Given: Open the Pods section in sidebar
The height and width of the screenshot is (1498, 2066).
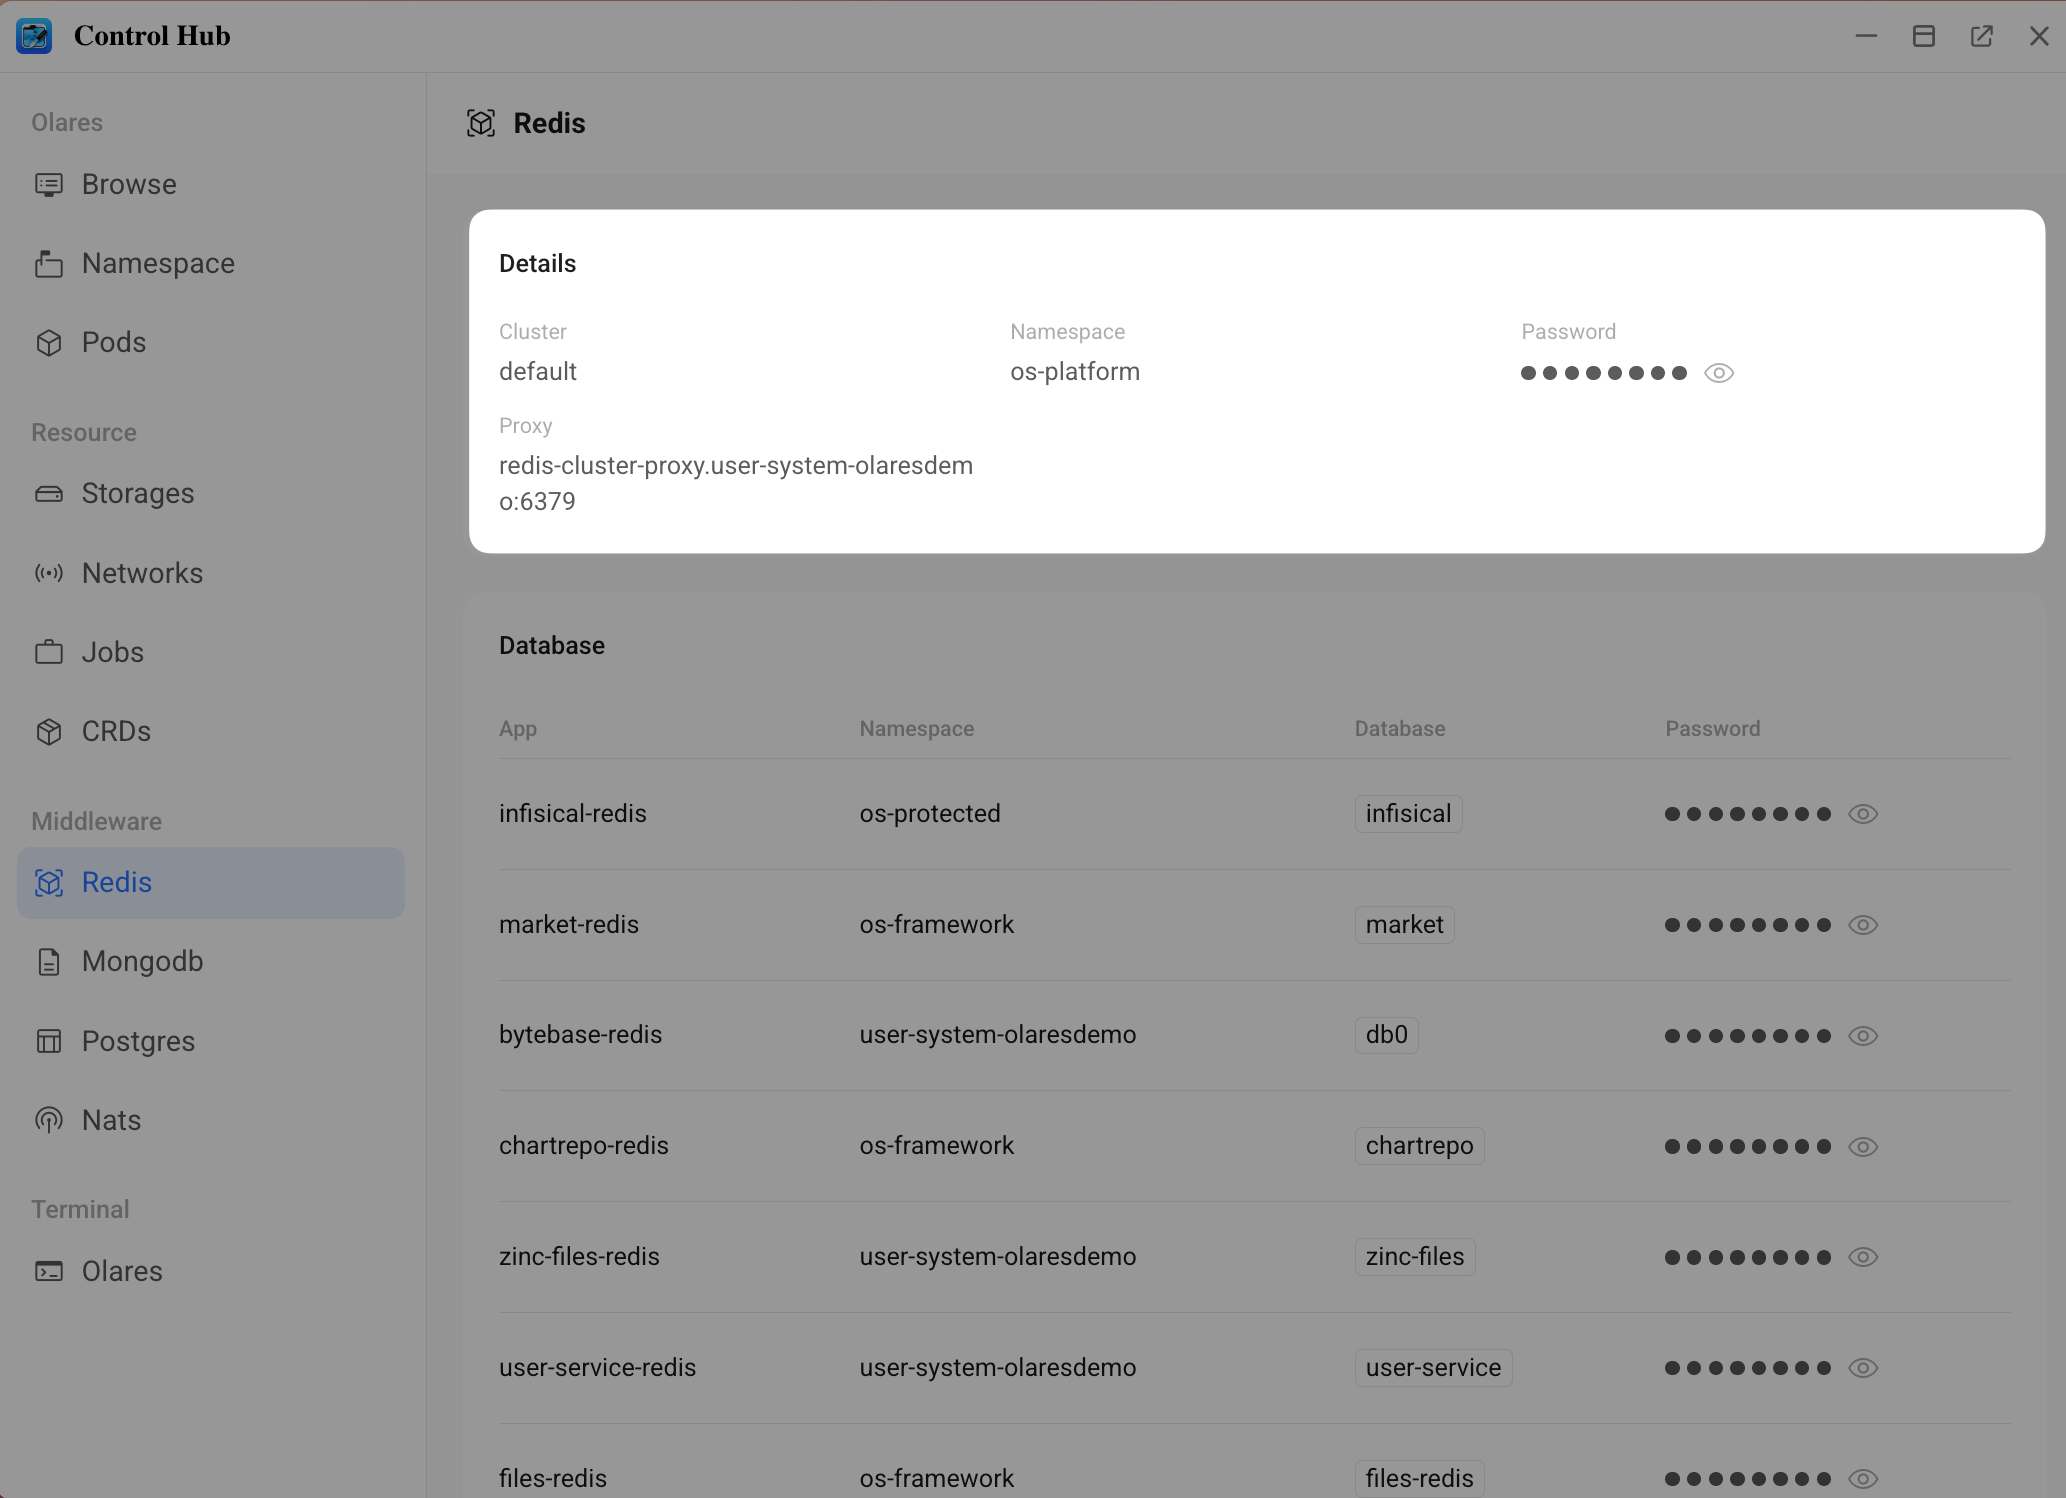Looking at the screenshot, I should pyautogui.click(x=112, y=341).
